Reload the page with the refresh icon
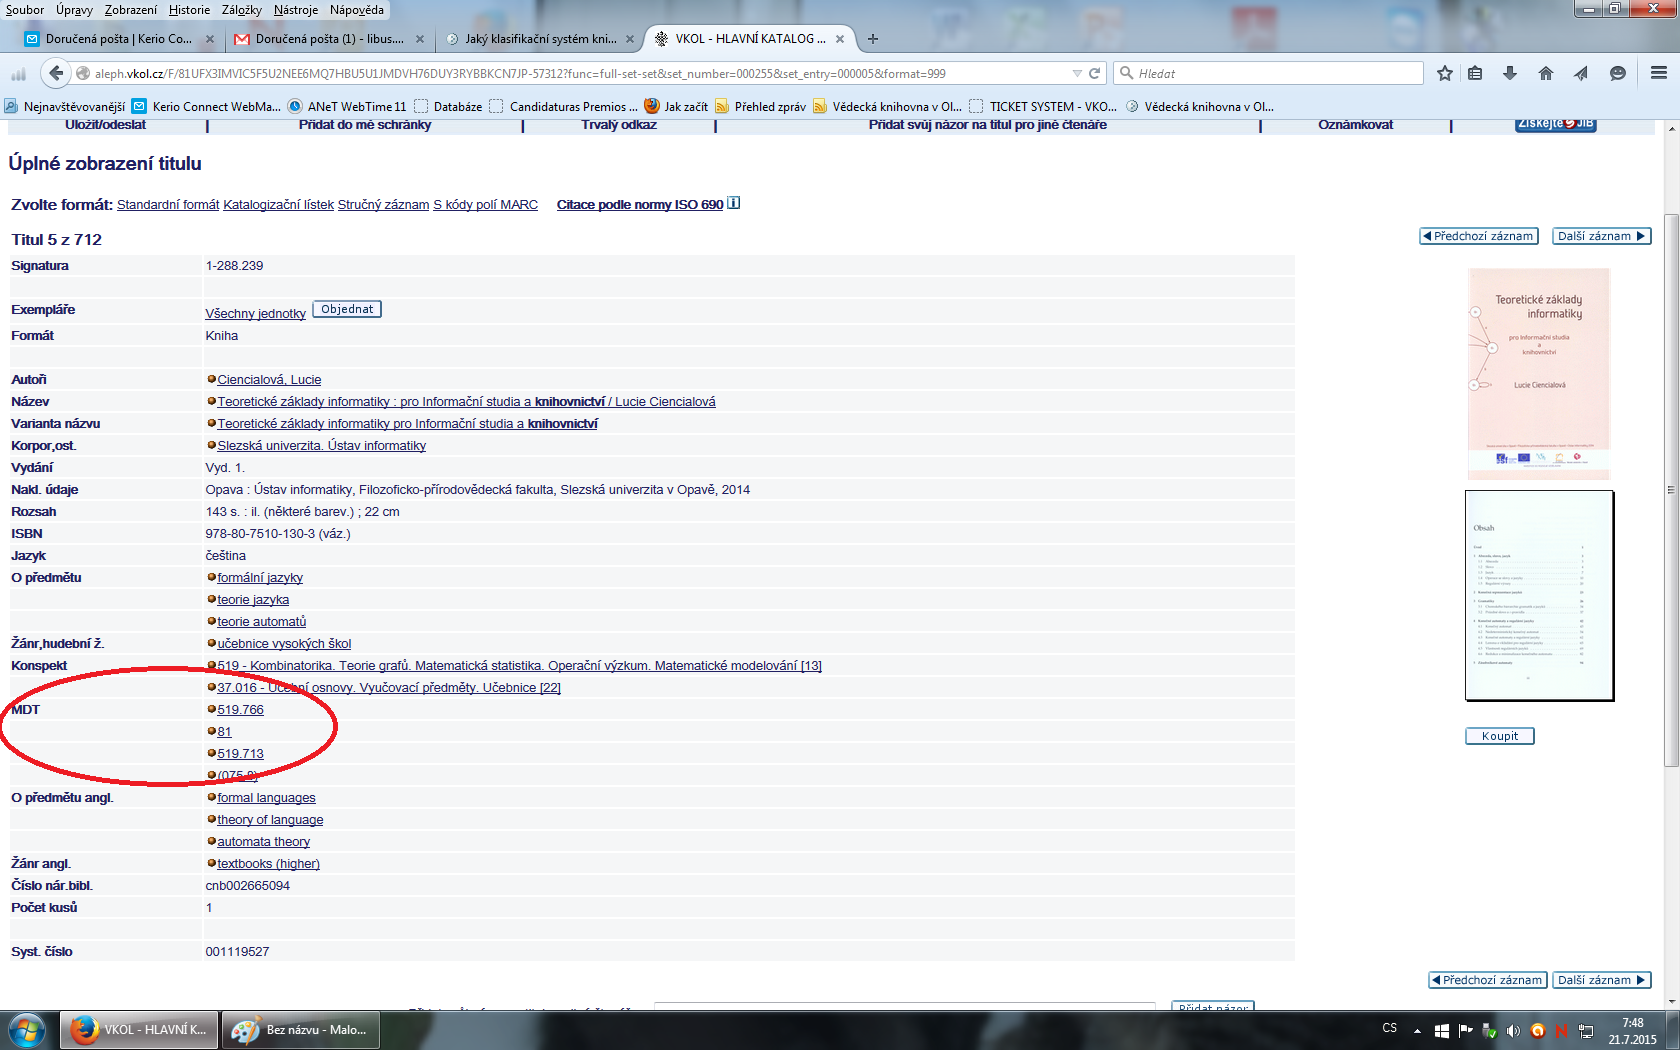Image resolution: width=1680 pixels, height=1050 pixels. click(1095, 73)
